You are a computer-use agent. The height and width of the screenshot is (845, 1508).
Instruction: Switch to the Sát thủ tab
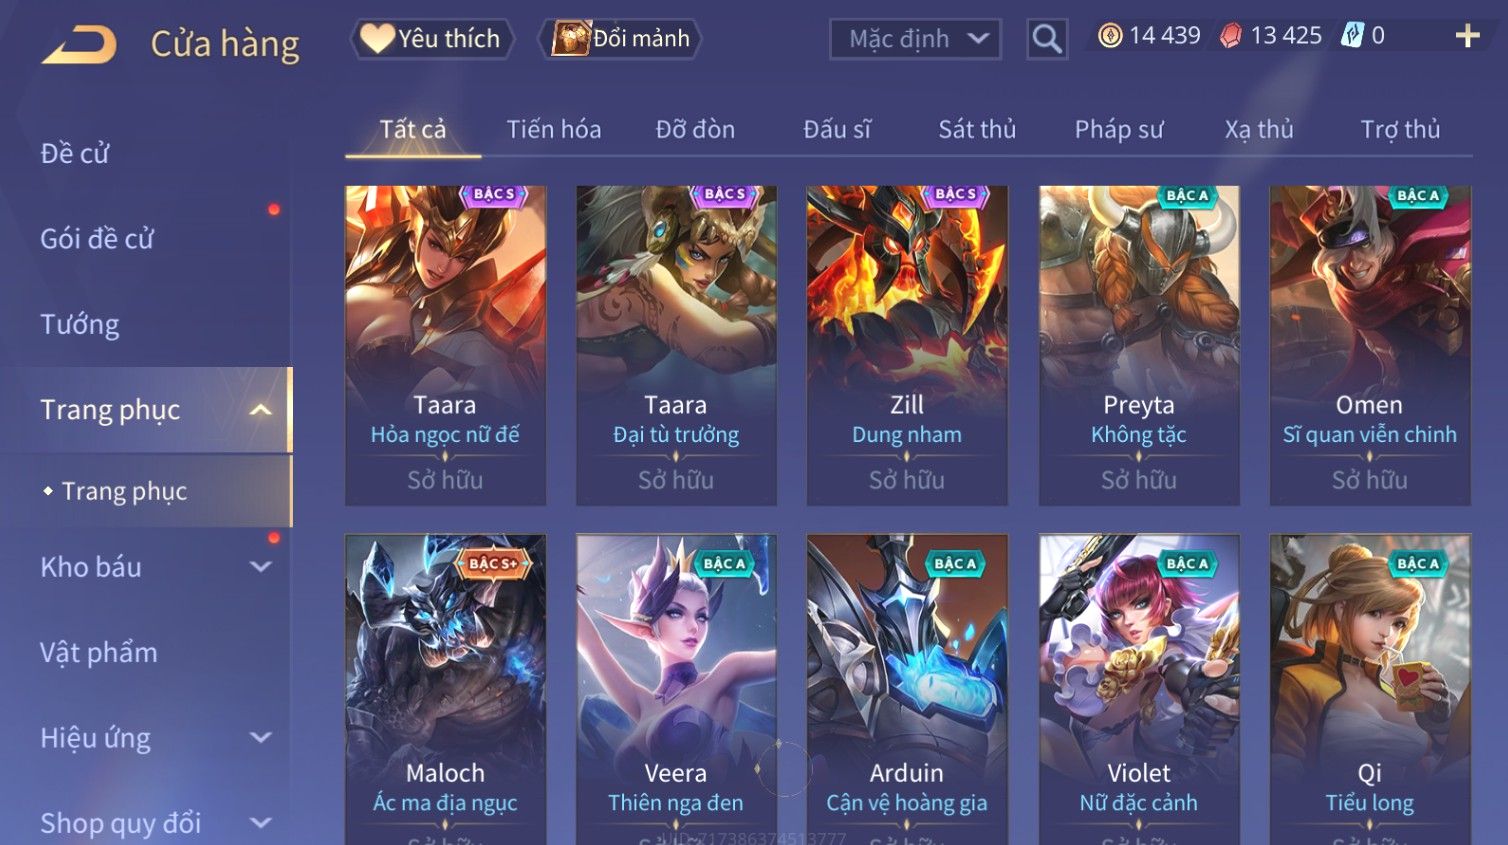[x=977, y=129]
